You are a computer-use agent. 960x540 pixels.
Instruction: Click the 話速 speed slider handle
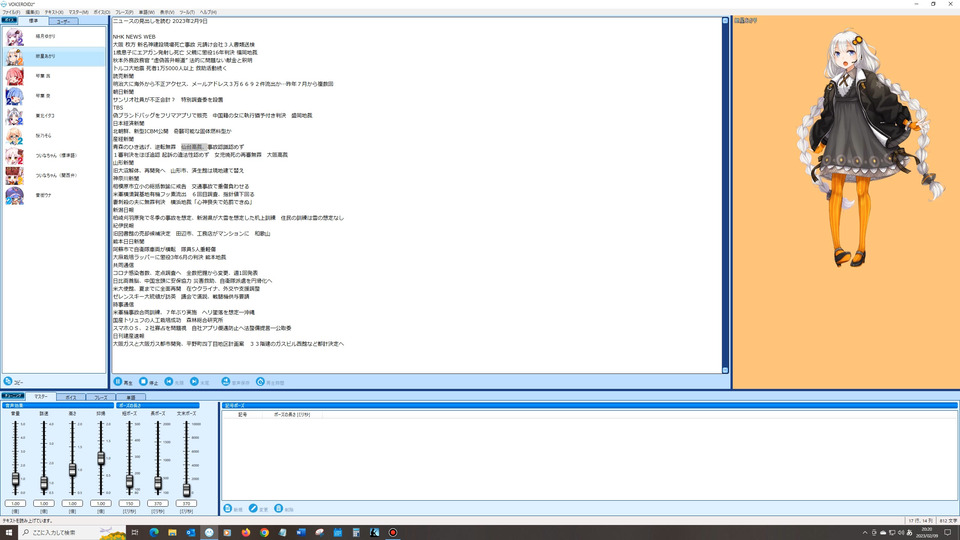pyautogui.click(x=44, y=483)
